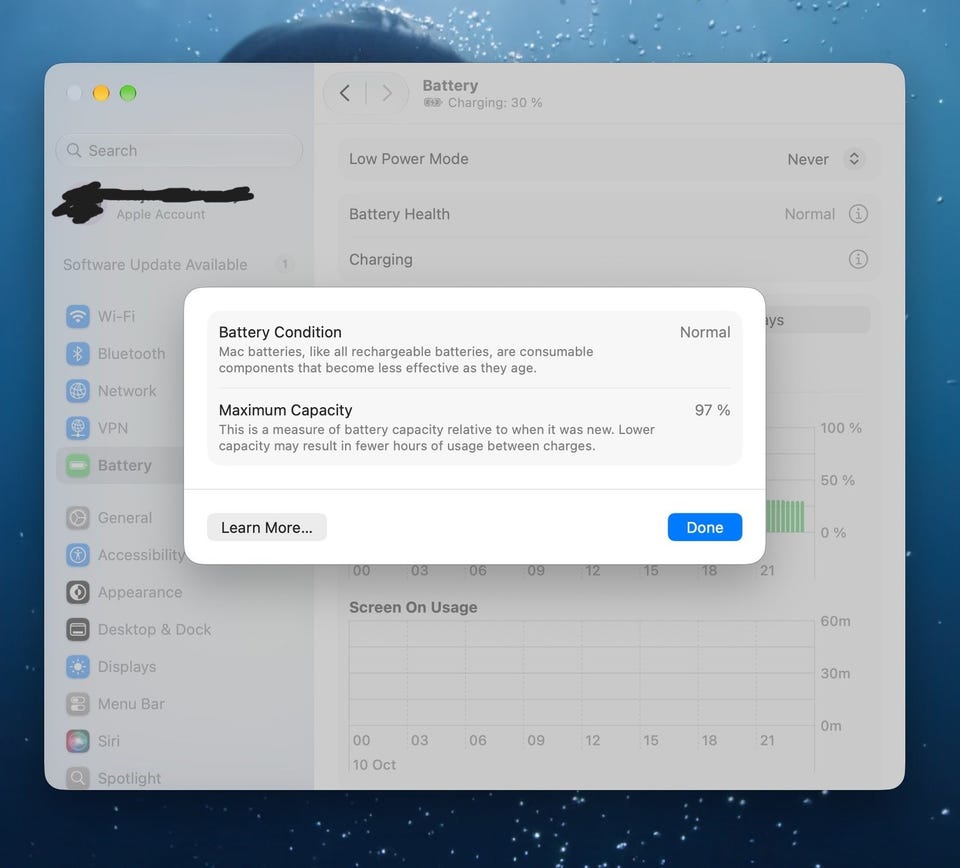Click the Learn More… button
Viewport: 960px width, 868px height.
tap(266, 527)
